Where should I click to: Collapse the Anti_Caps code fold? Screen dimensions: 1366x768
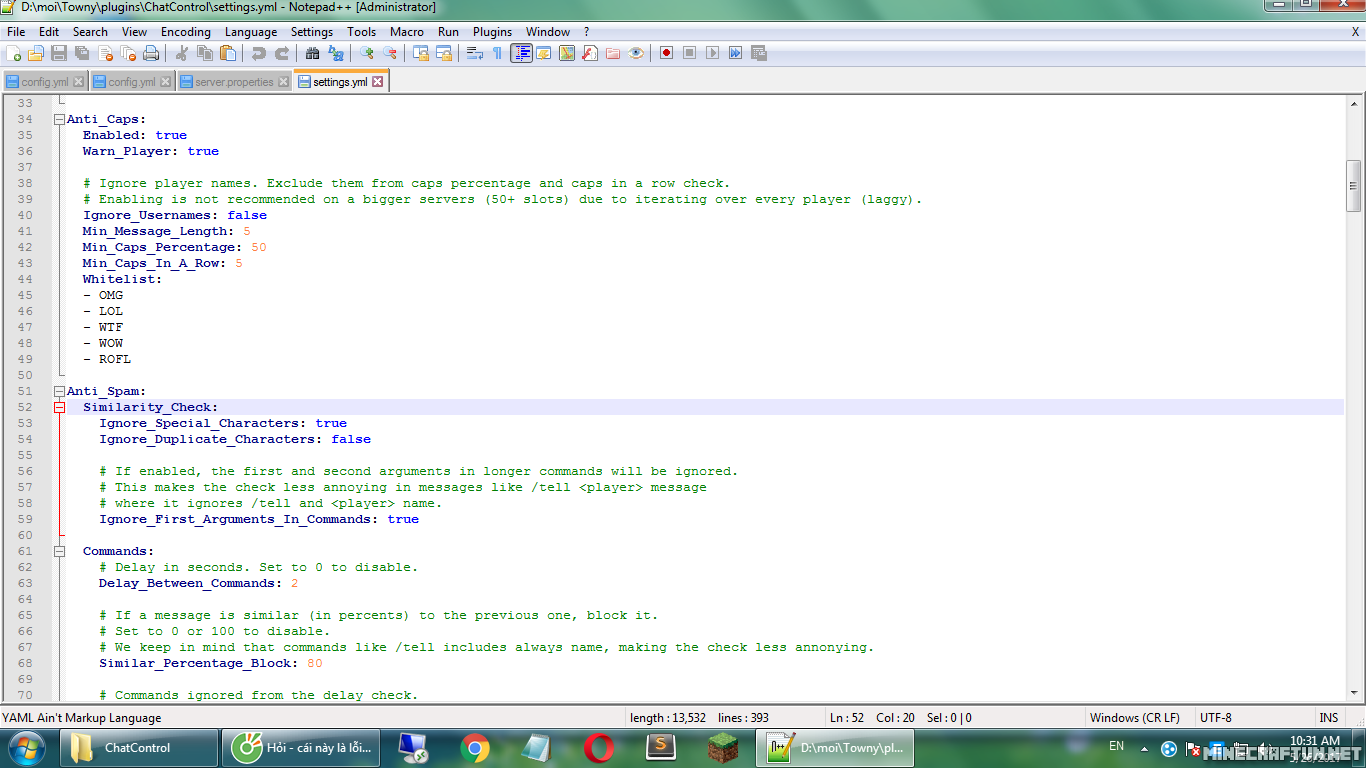(59, 119)
